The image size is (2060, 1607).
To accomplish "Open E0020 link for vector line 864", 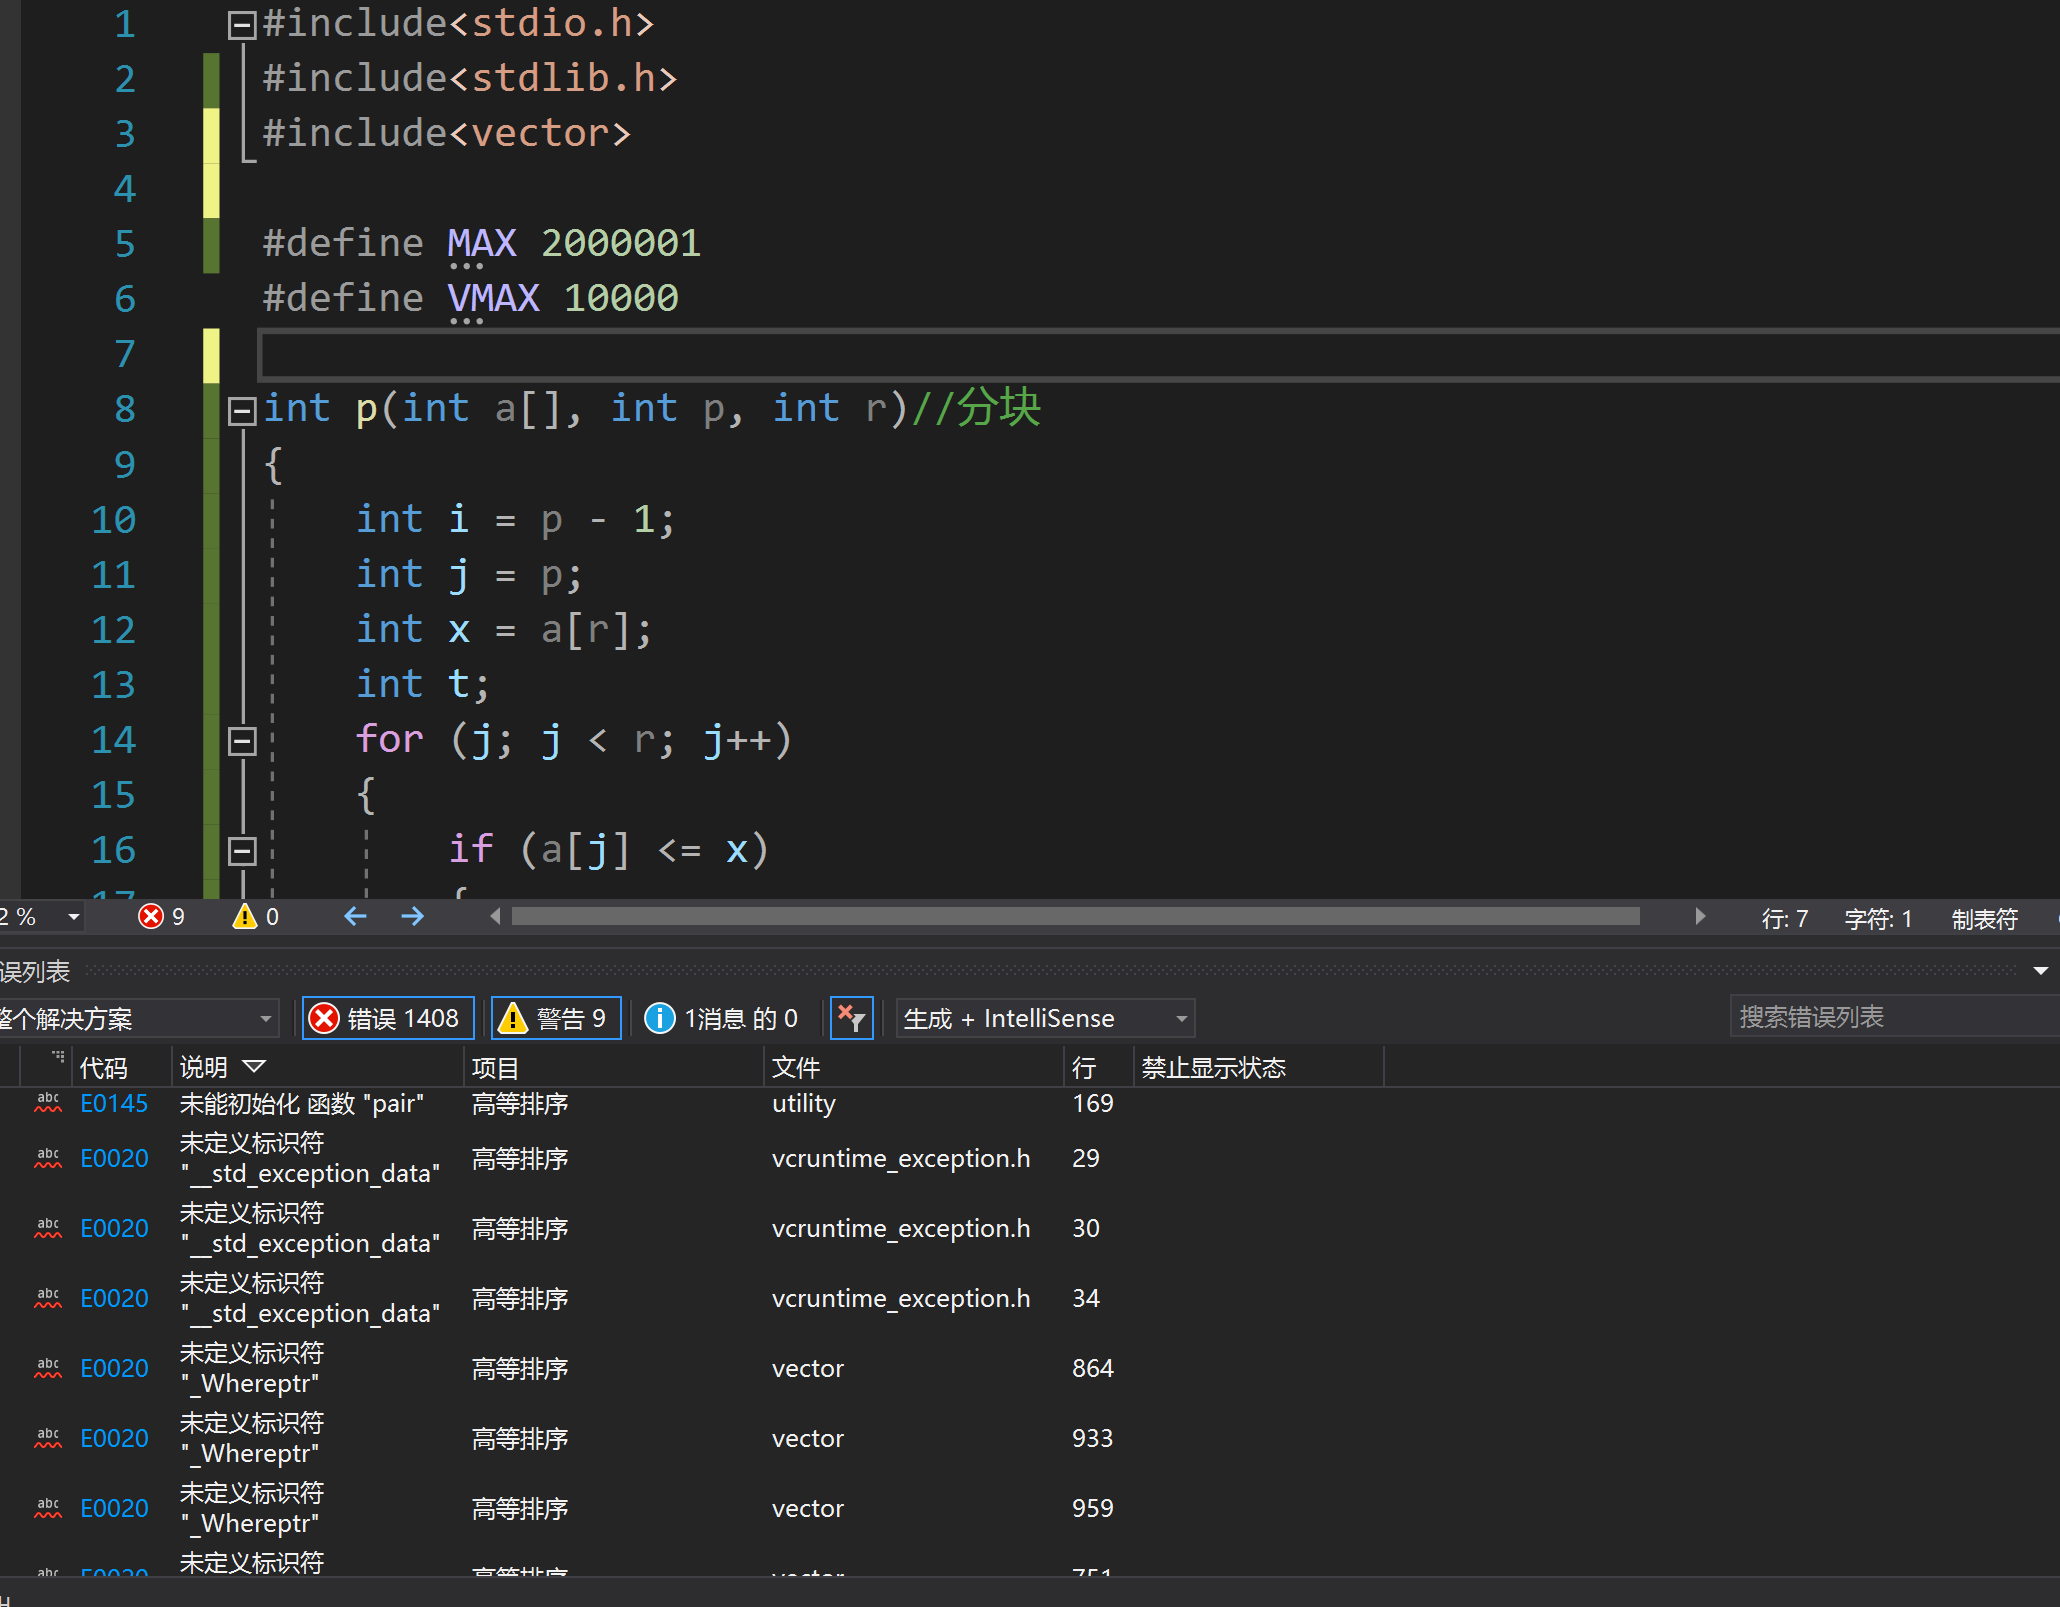I will pyautogui.click(x=114, y=1369).
